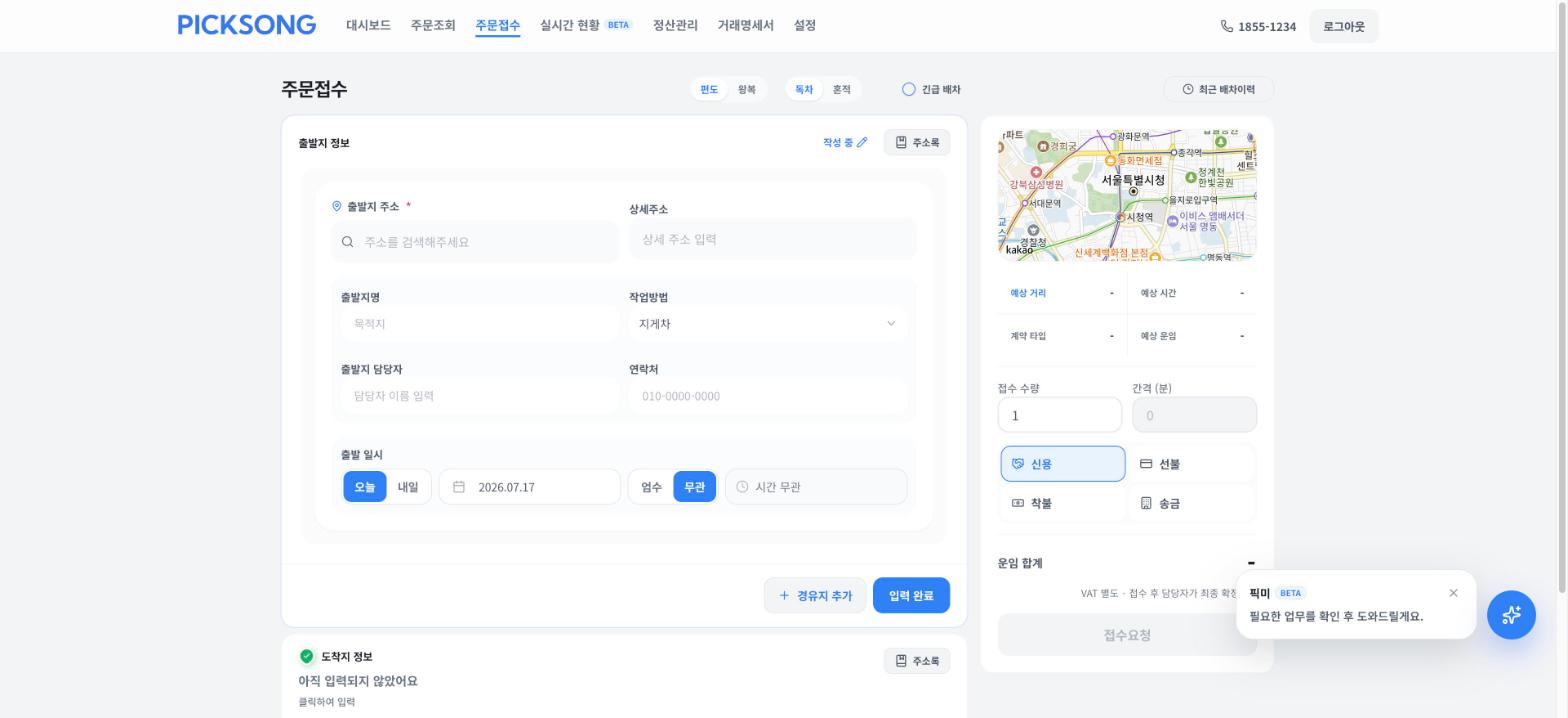
Task: Select 신용 payment method
Action: tap(1063, 464)
